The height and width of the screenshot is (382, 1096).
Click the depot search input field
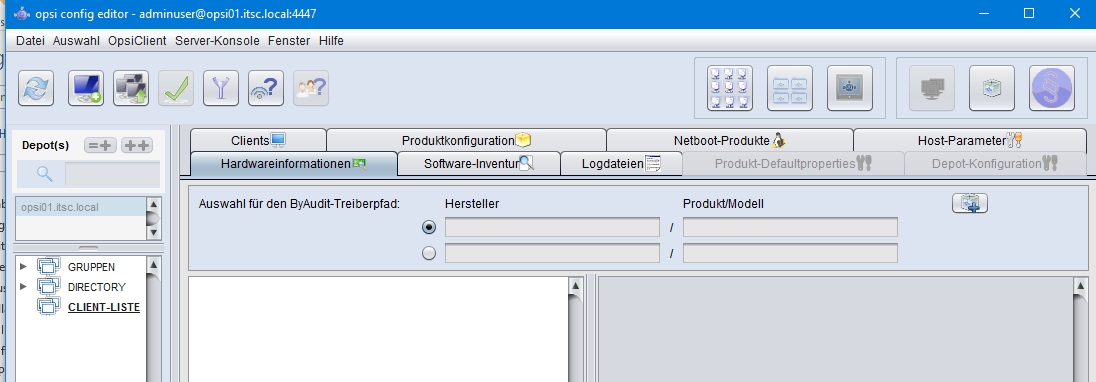click(x=113, y=174)
